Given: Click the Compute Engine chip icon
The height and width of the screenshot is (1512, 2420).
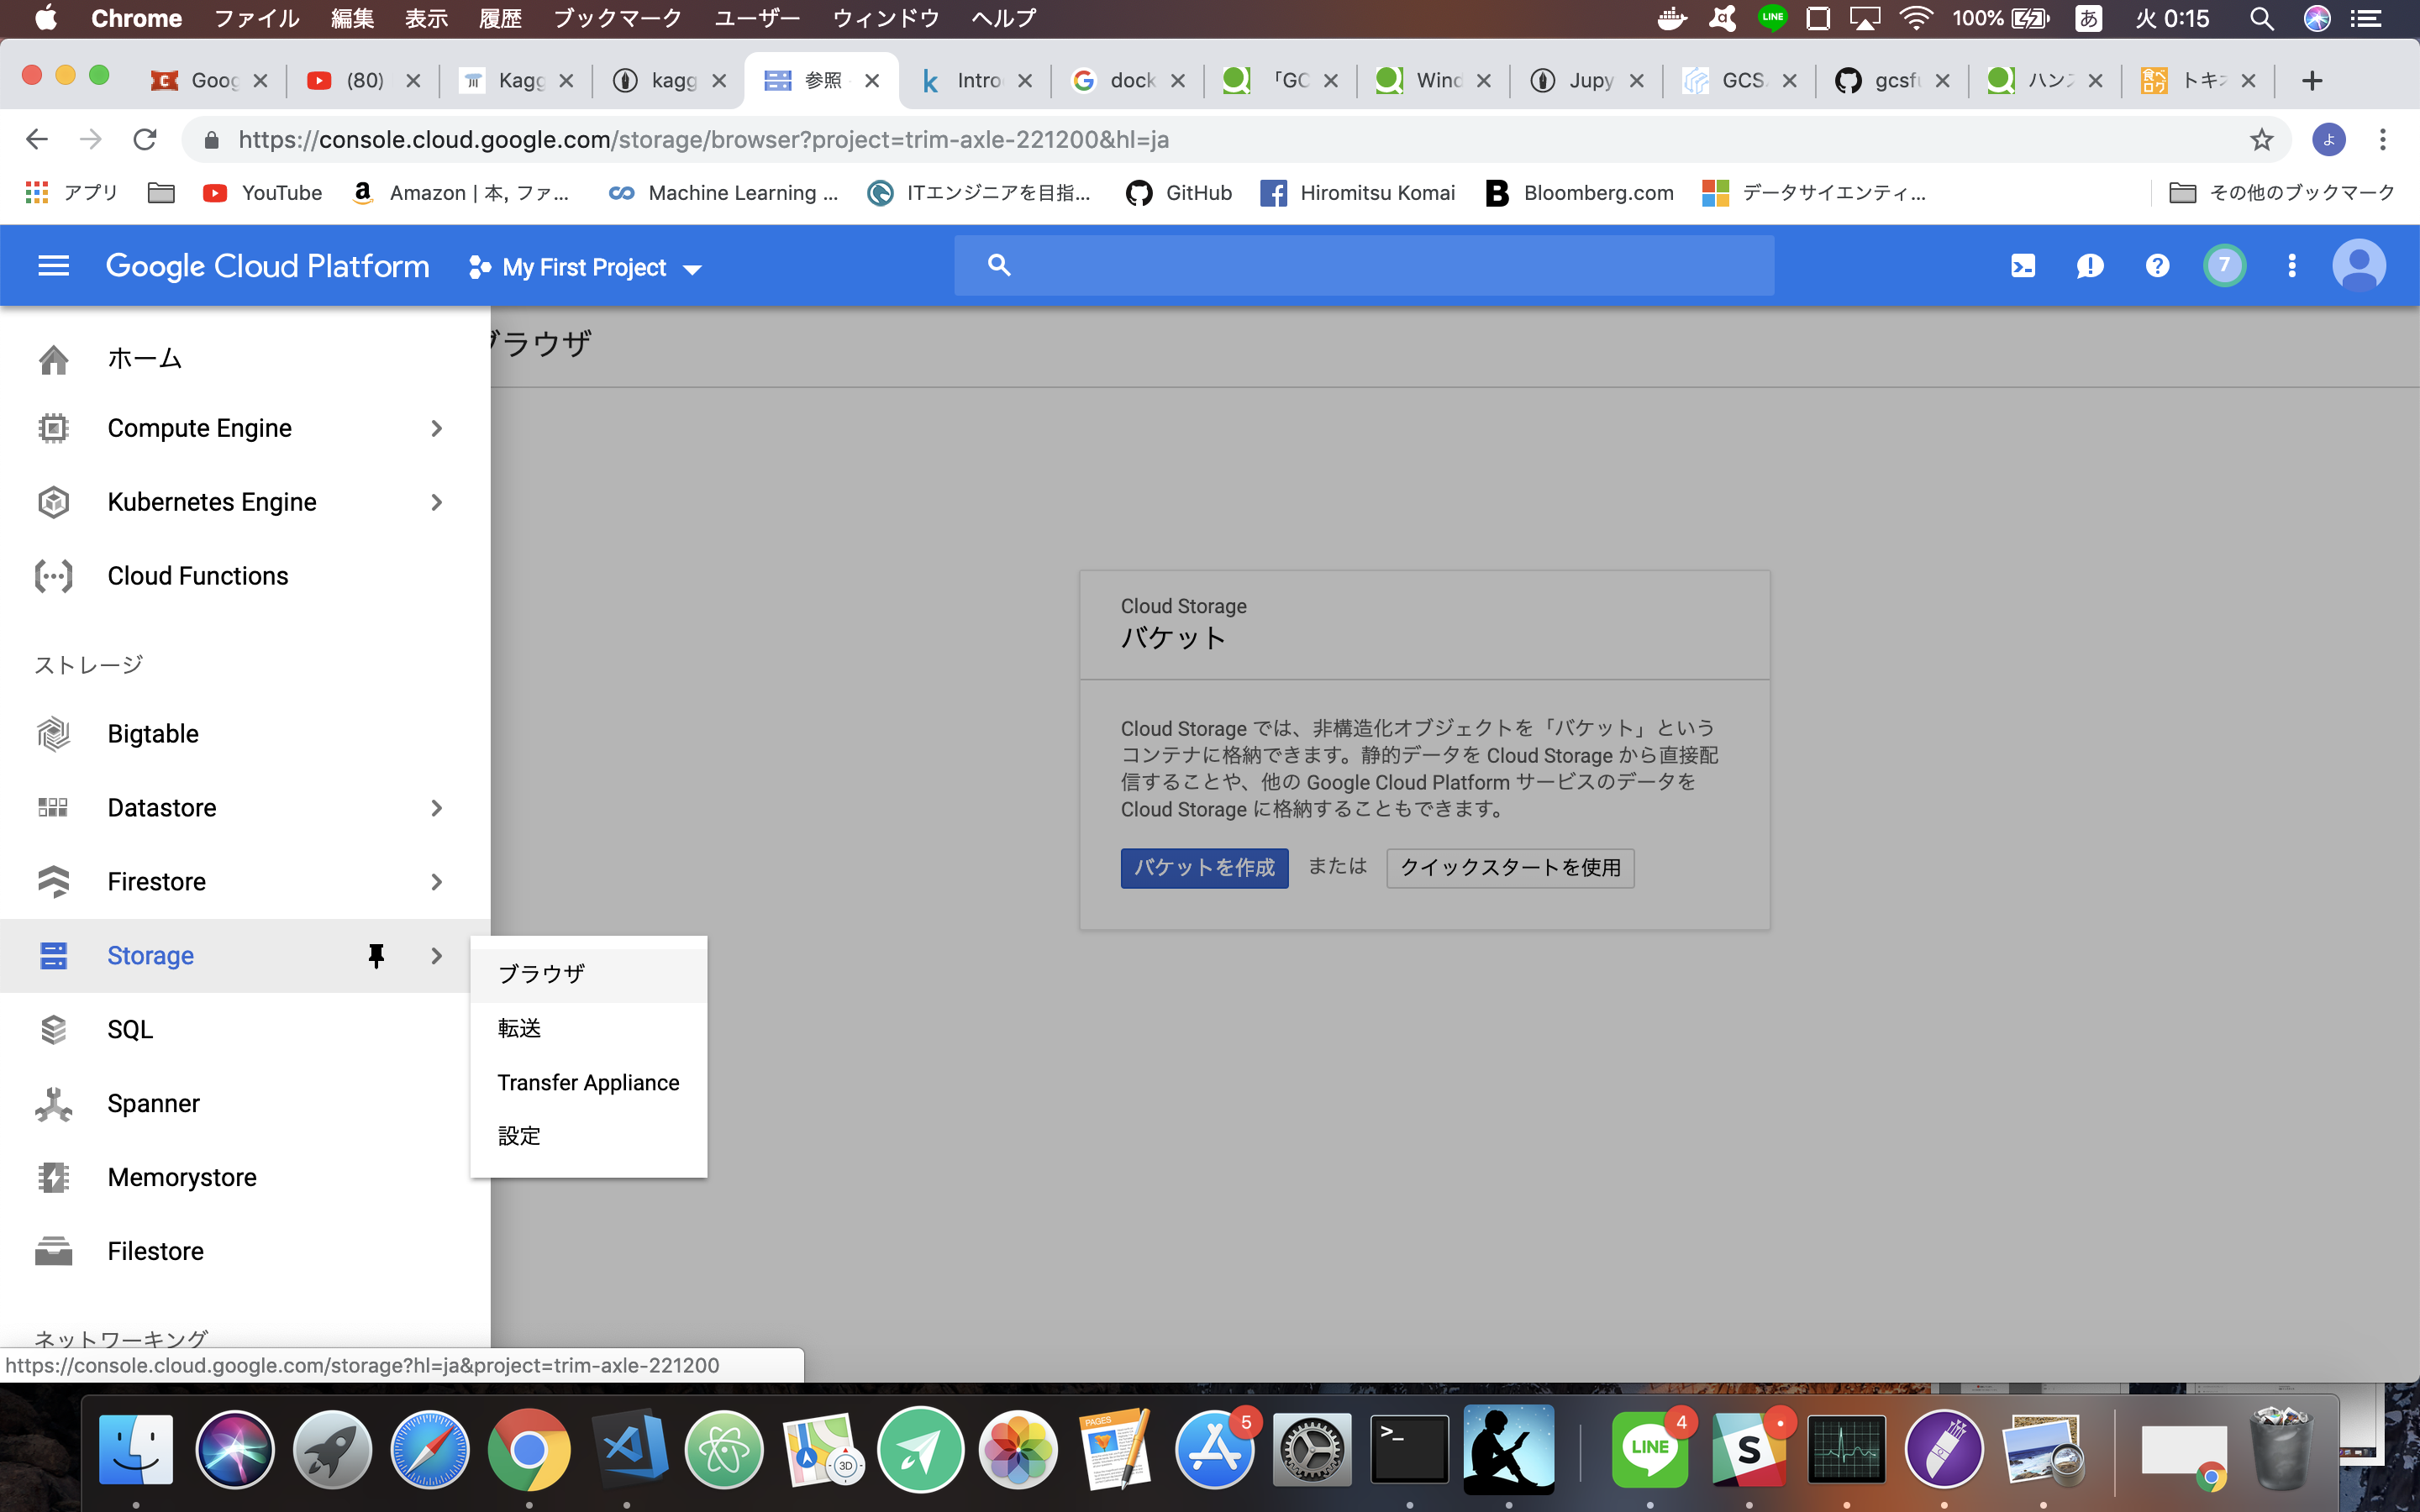Looking at the screenshot, I should tap(53, 428).
